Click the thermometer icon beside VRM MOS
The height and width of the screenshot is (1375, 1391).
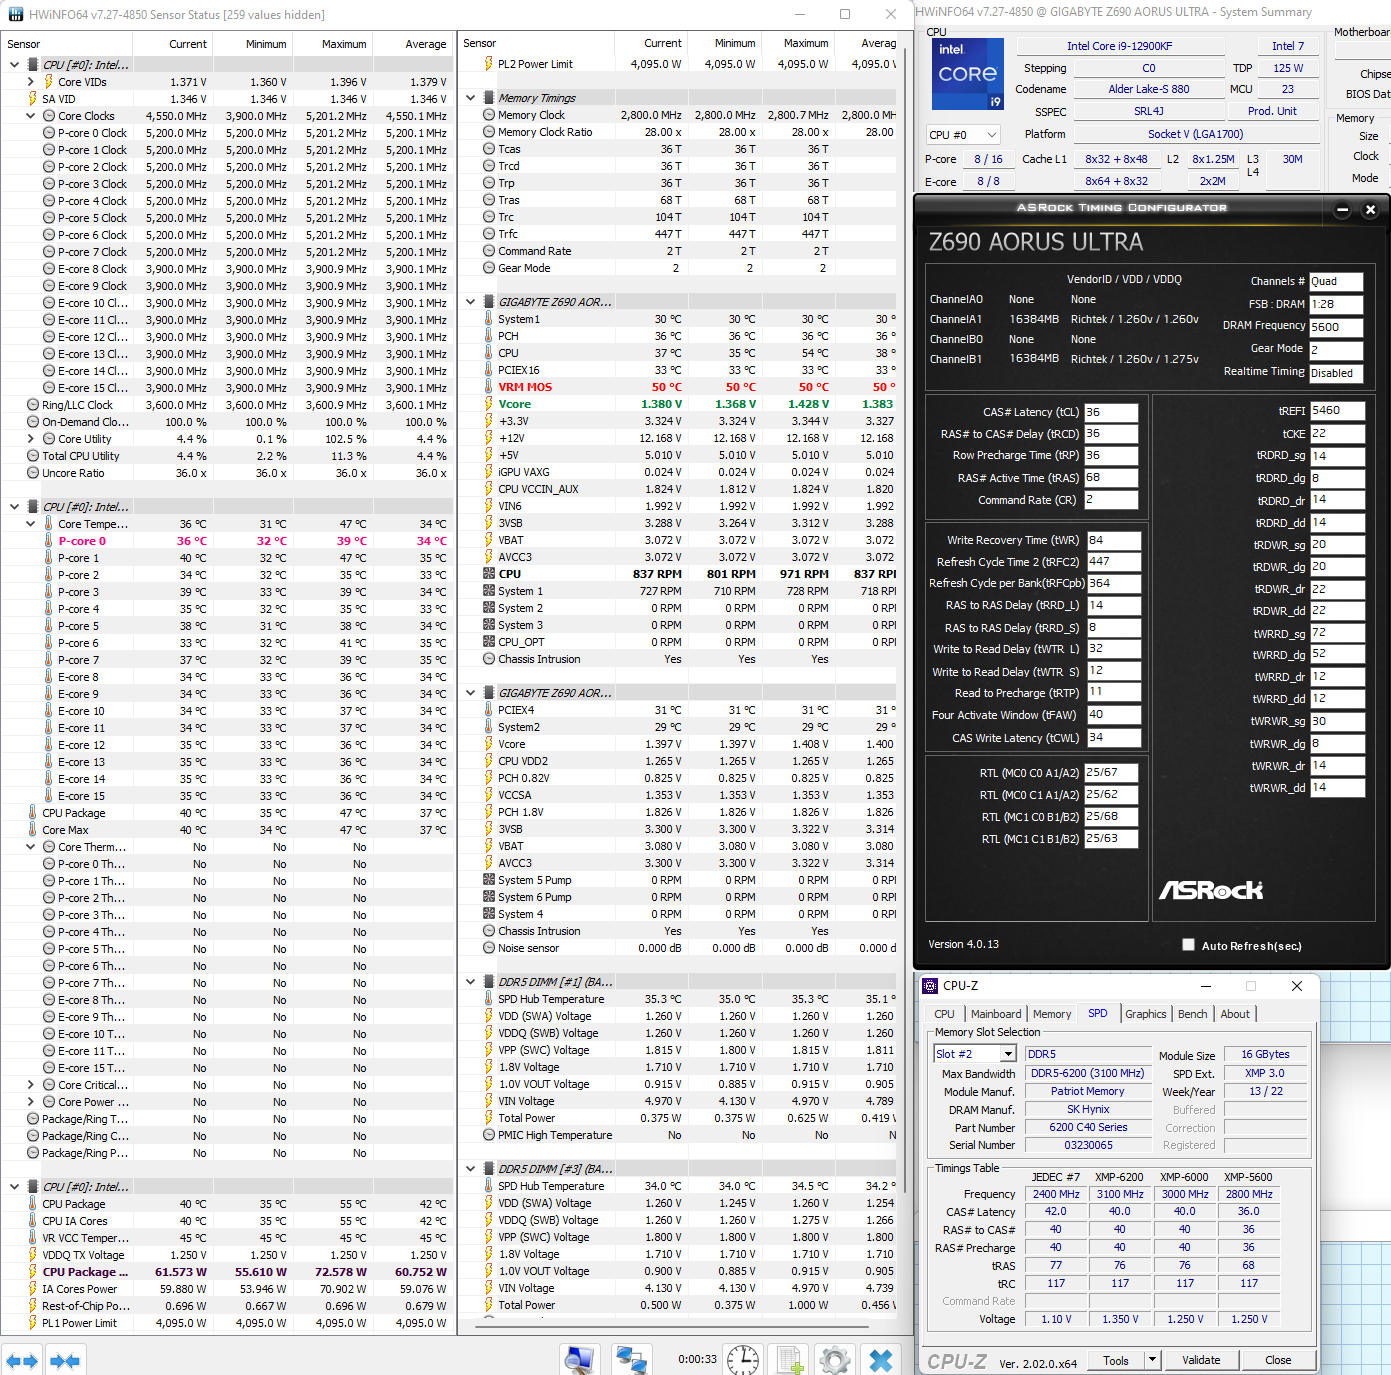(x=489, y=387)
